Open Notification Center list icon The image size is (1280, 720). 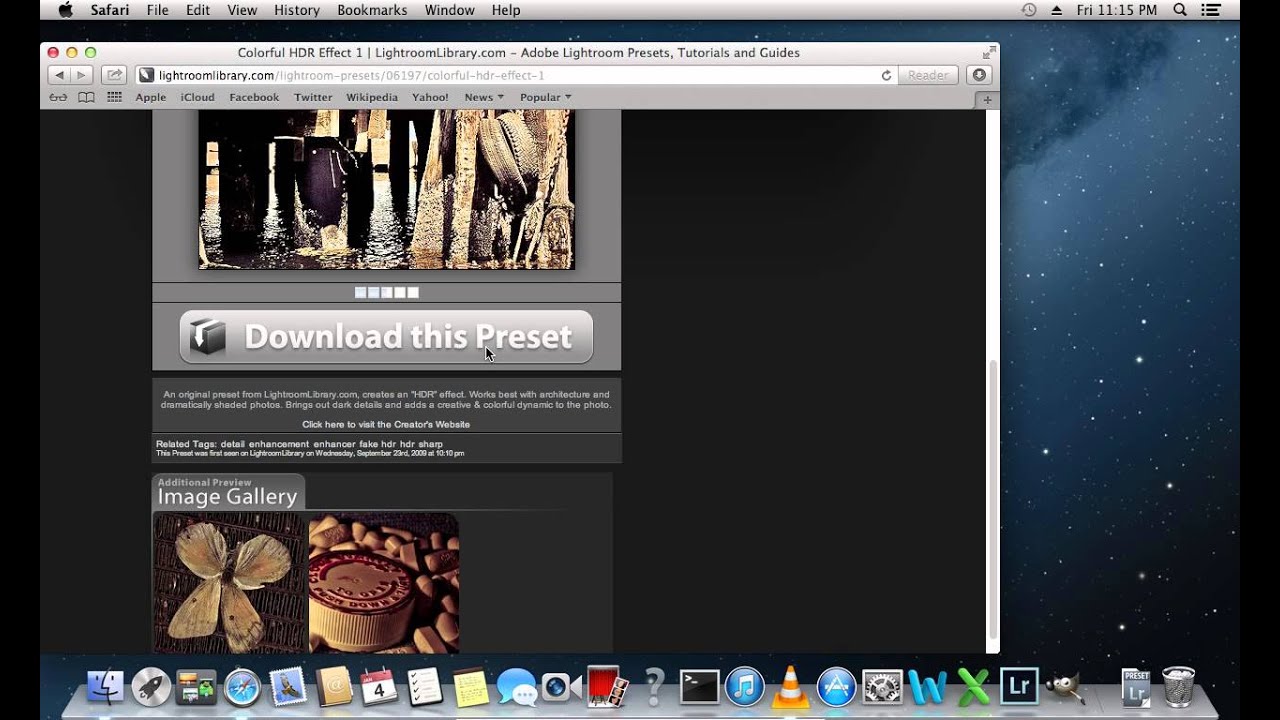[1211, 10]
